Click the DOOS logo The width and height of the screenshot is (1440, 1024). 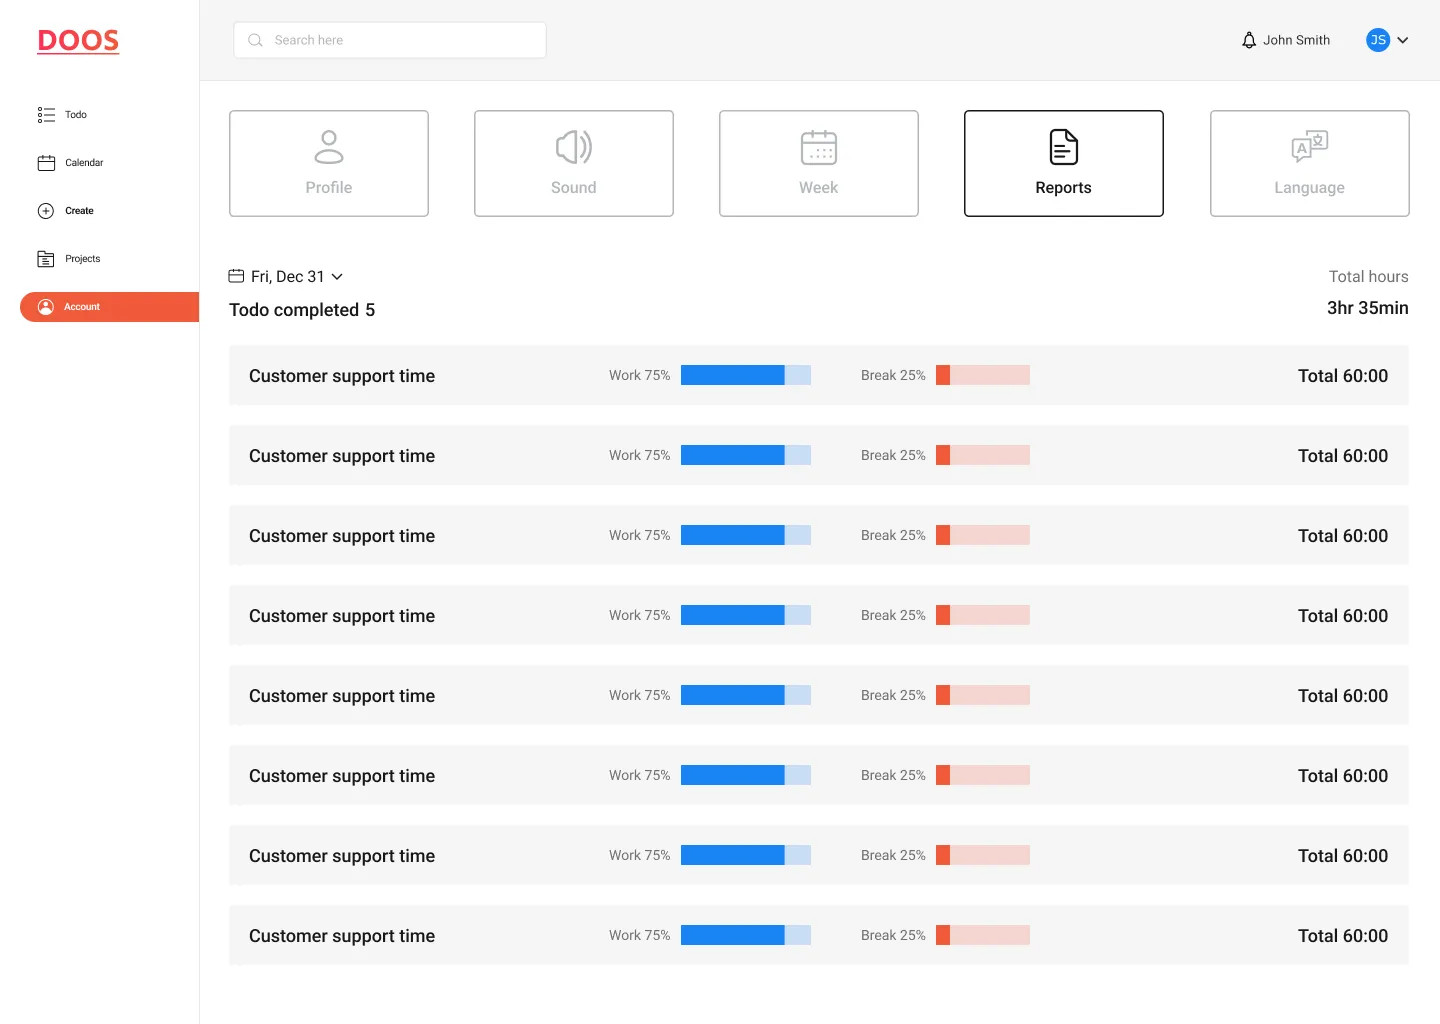coord(78,41)
